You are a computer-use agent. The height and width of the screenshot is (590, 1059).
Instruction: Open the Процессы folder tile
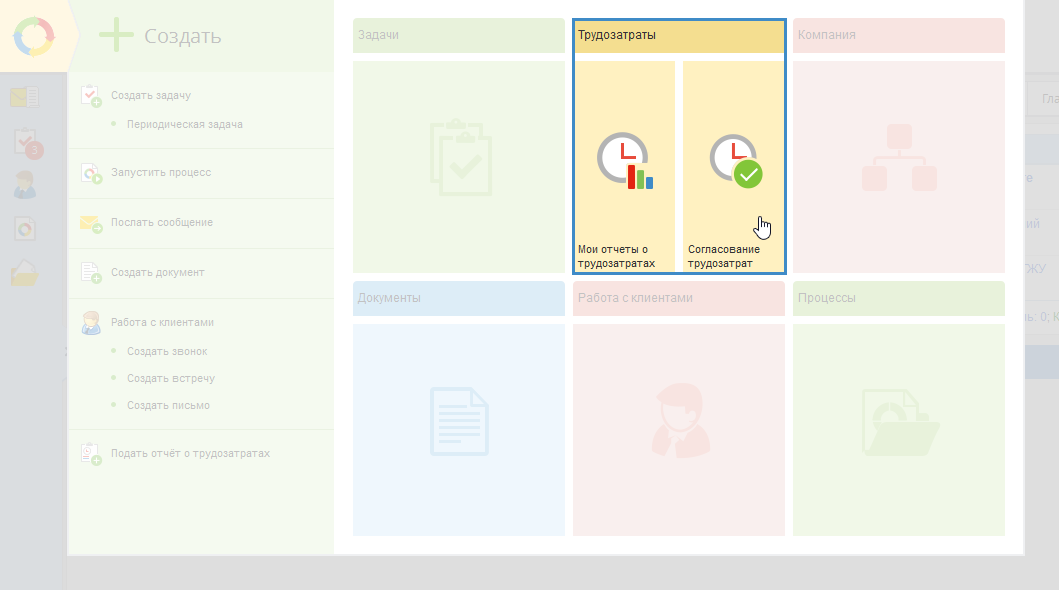pos(899,429)
